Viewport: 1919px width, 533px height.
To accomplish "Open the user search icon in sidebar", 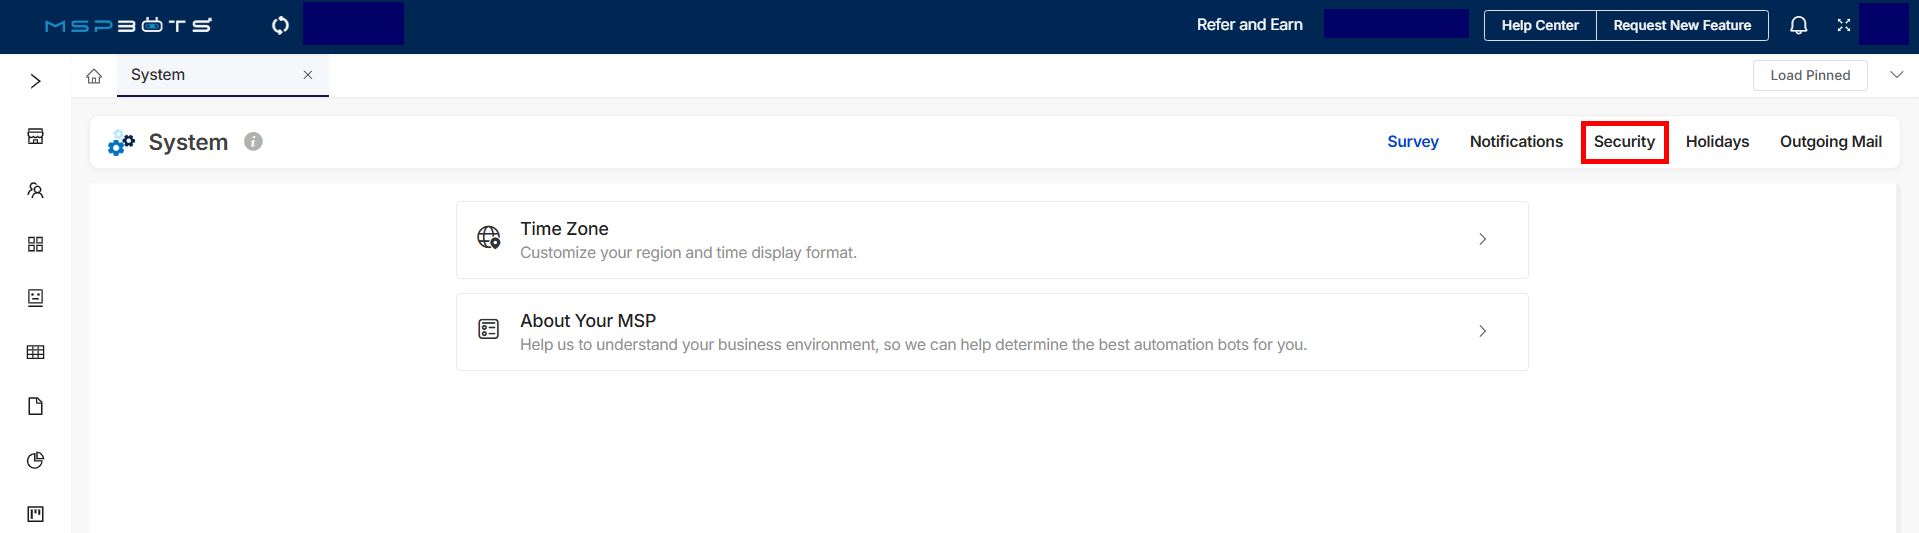I will [35, 190].
